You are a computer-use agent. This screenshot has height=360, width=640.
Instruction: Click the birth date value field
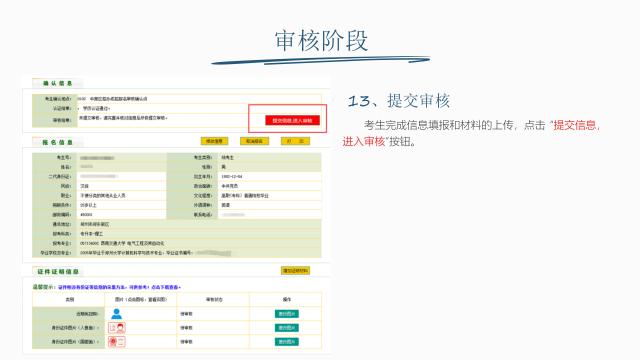(269, 176)
